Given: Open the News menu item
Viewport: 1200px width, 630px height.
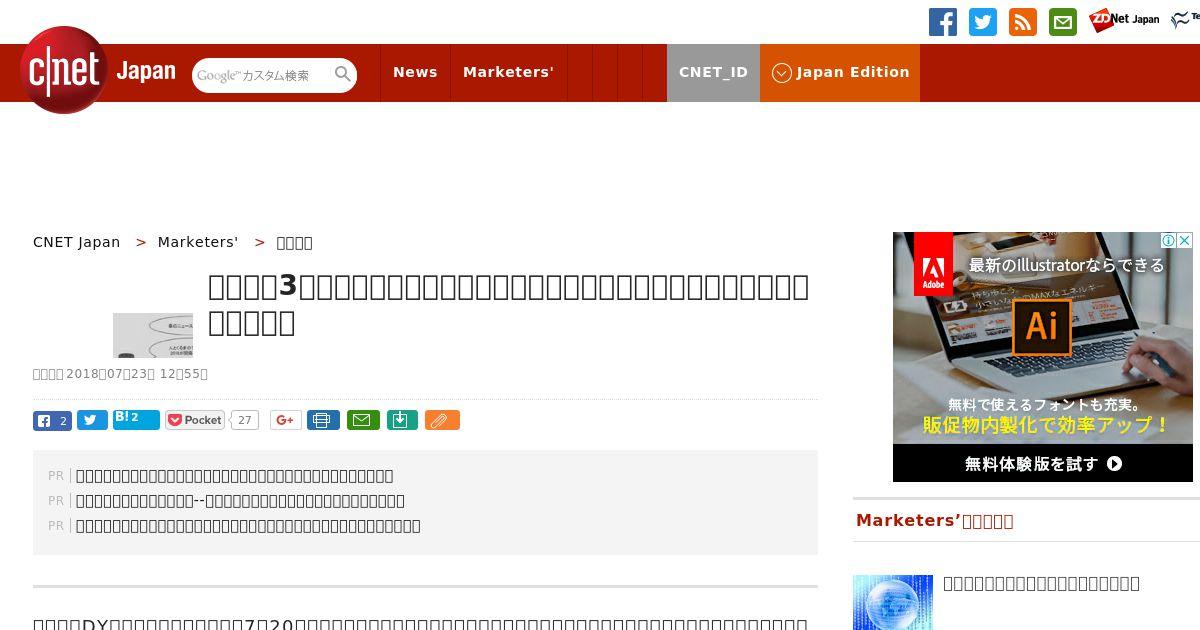Looking at the screenshot, I should (x=415, y=72).
